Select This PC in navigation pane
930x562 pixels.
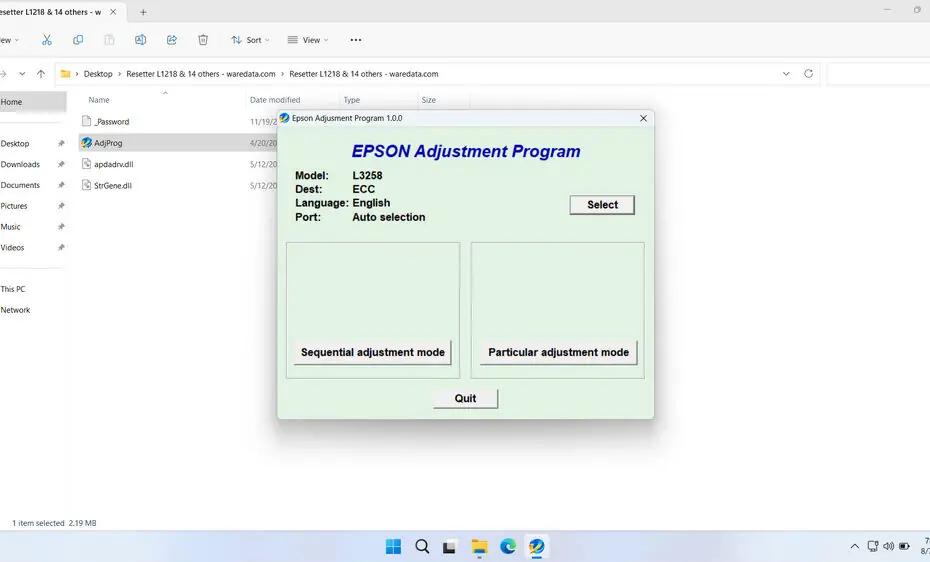(x=13, y=289)
